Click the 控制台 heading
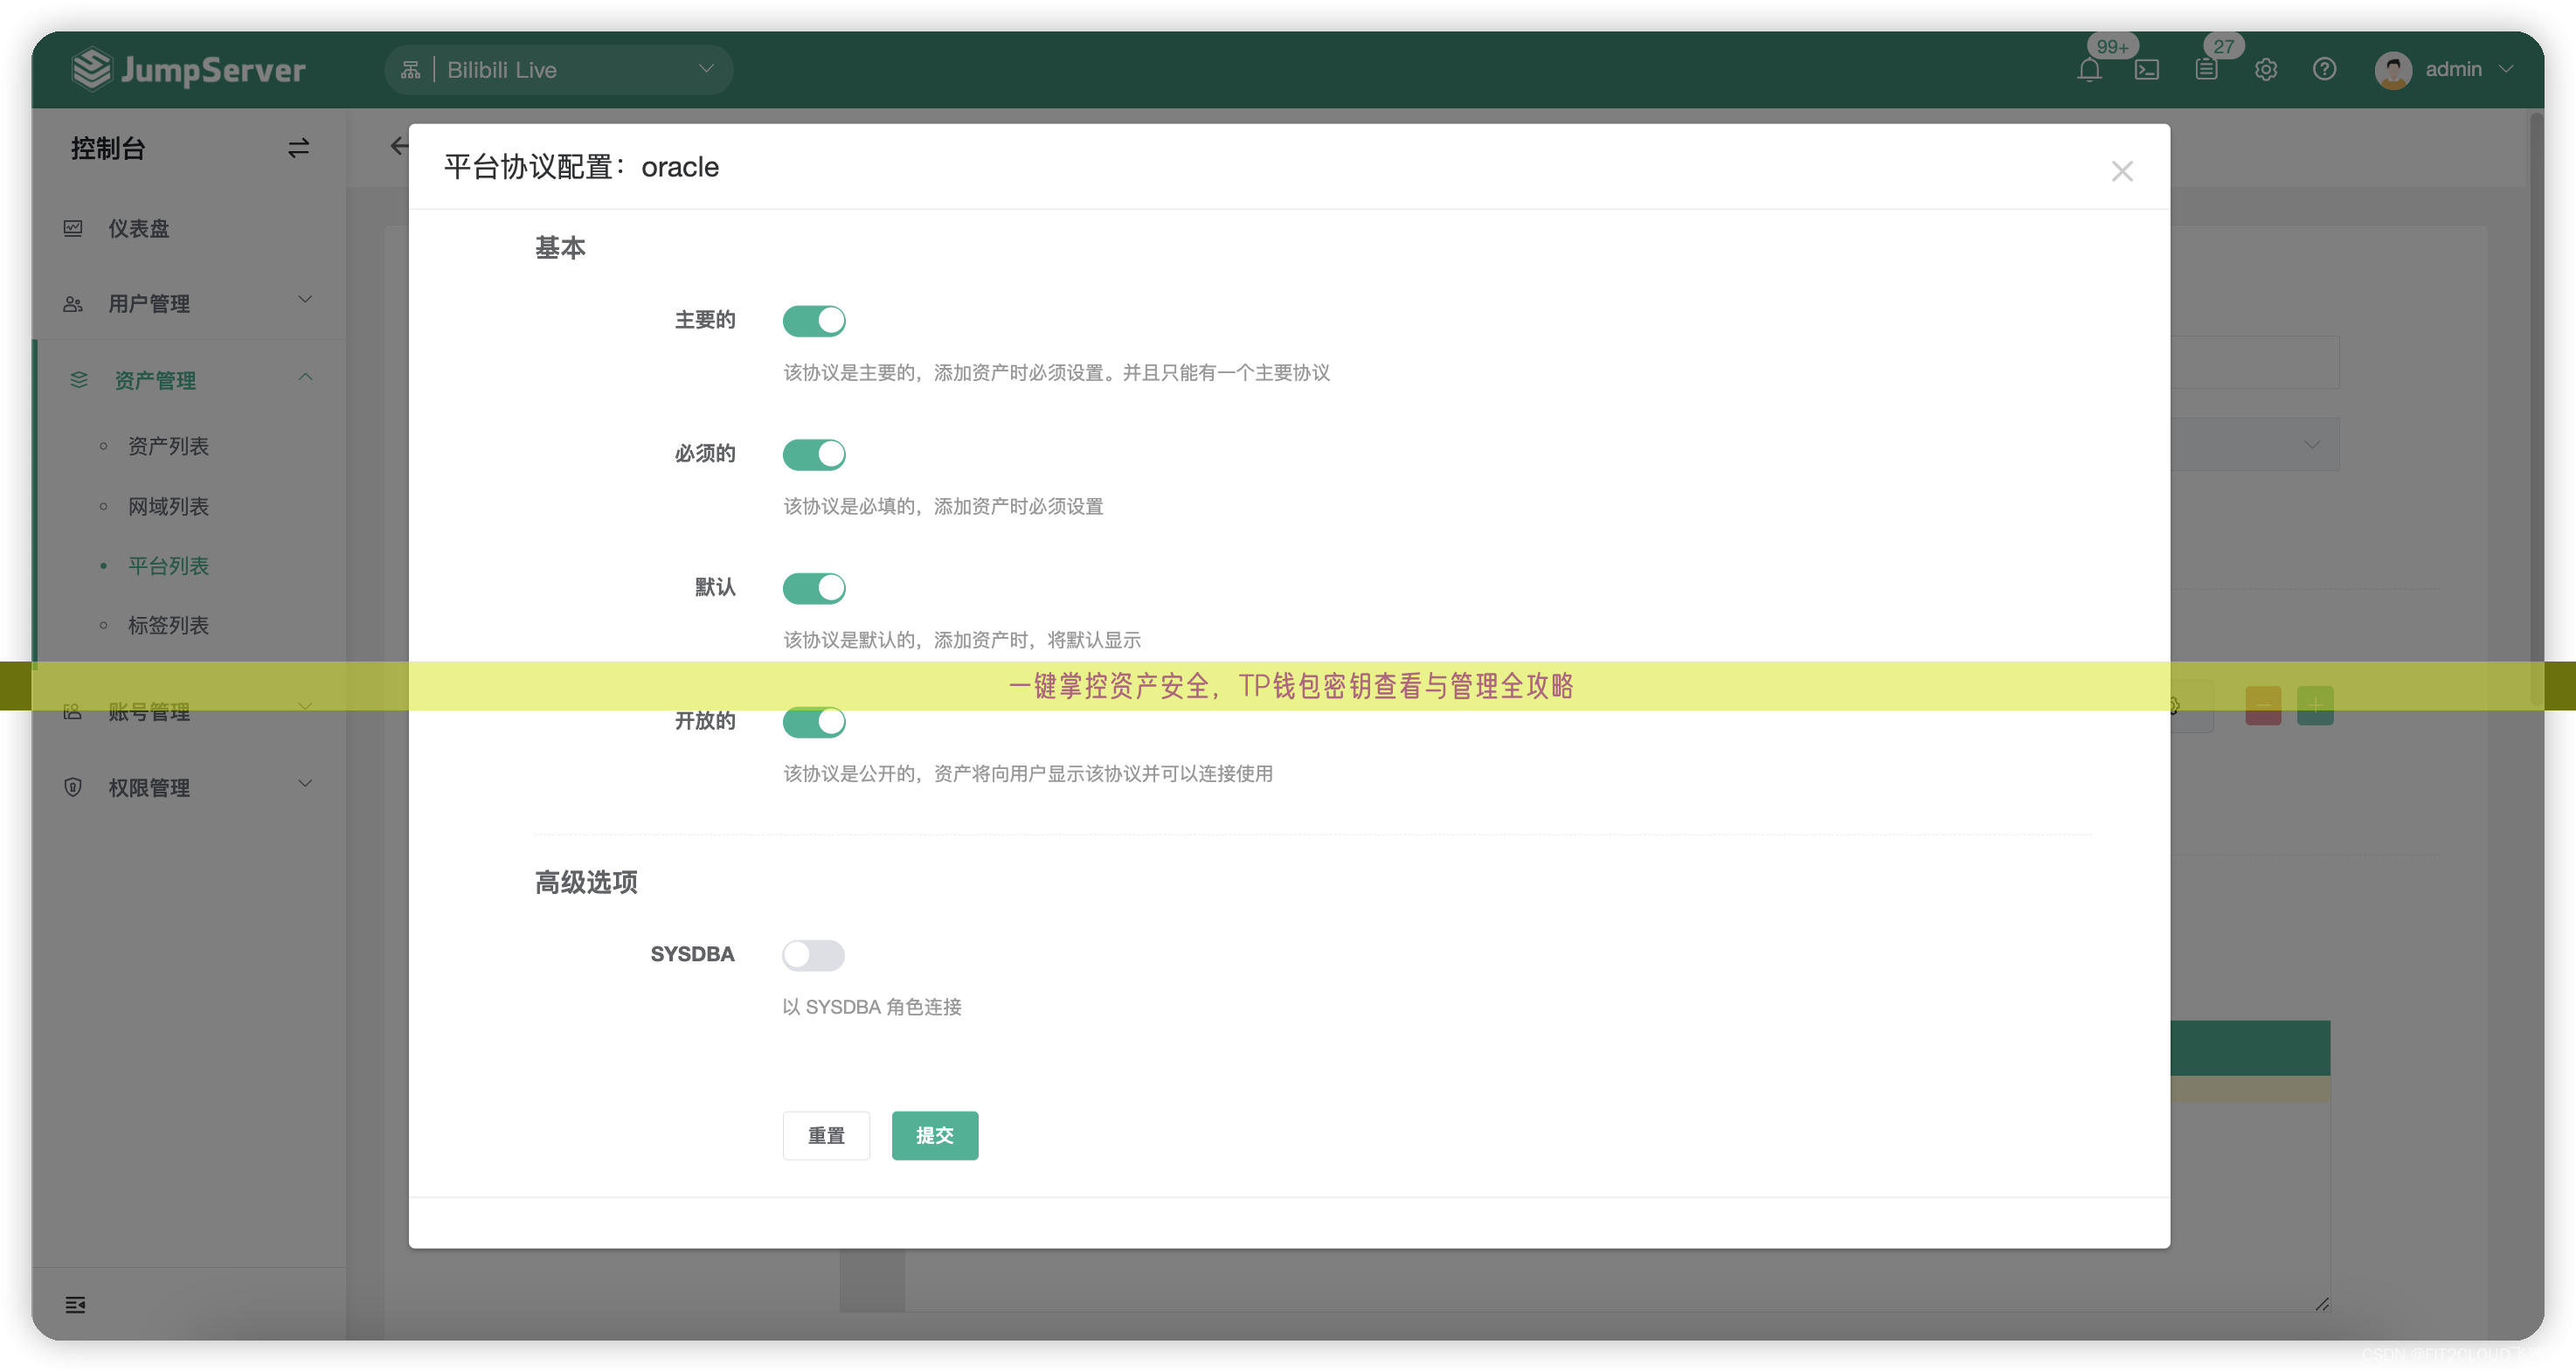Screen dimensions: 2576x1372 pyautogui.click(x=108, y=148)
